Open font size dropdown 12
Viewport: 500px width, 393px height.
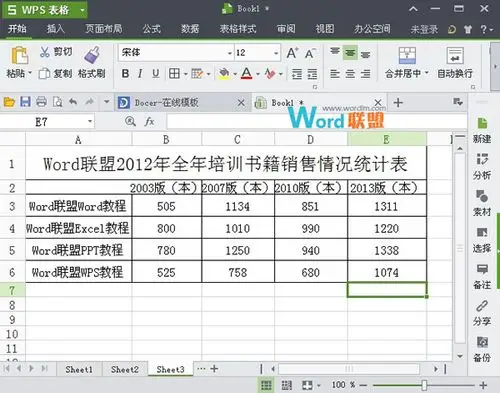coord(276,53)
